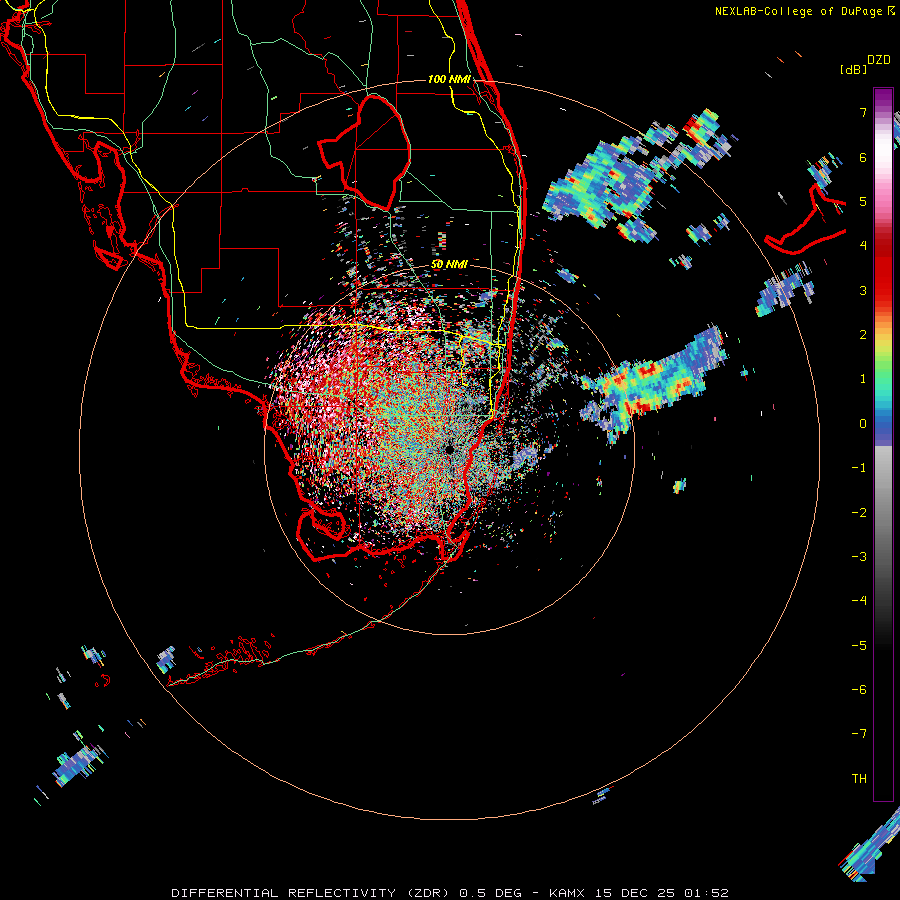Click the 2 value on the color scale
Image resolution: width=900 pixels, height=900 pixels.
point(863,334)
